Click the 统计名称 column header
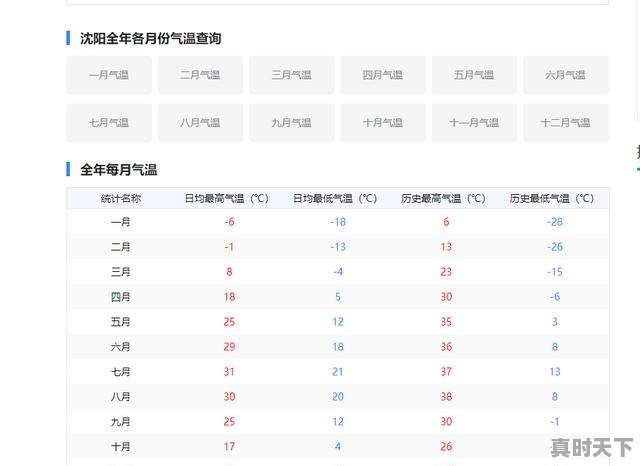Image resolution: width=640 pixels, height=466 pixels. click(121, 199)
